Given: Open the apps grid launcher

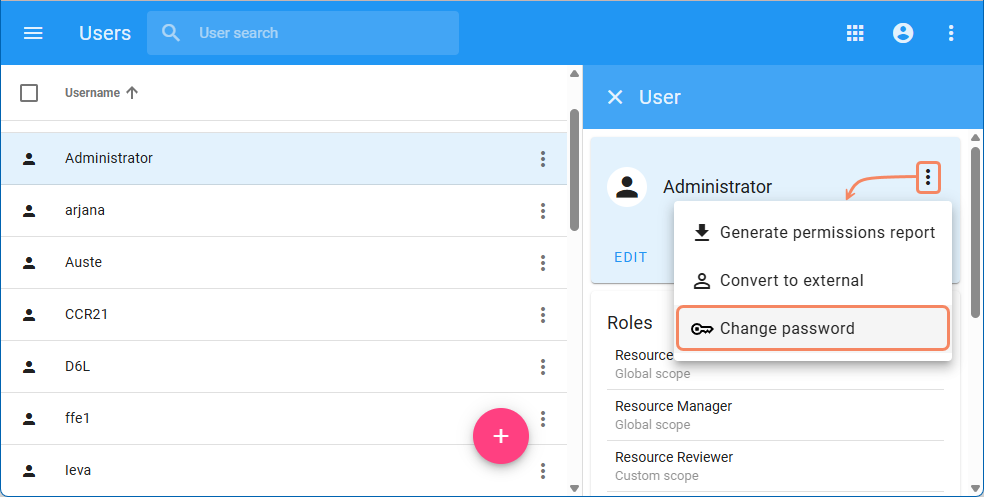Looking at the screenshot, I should point(855,33).
